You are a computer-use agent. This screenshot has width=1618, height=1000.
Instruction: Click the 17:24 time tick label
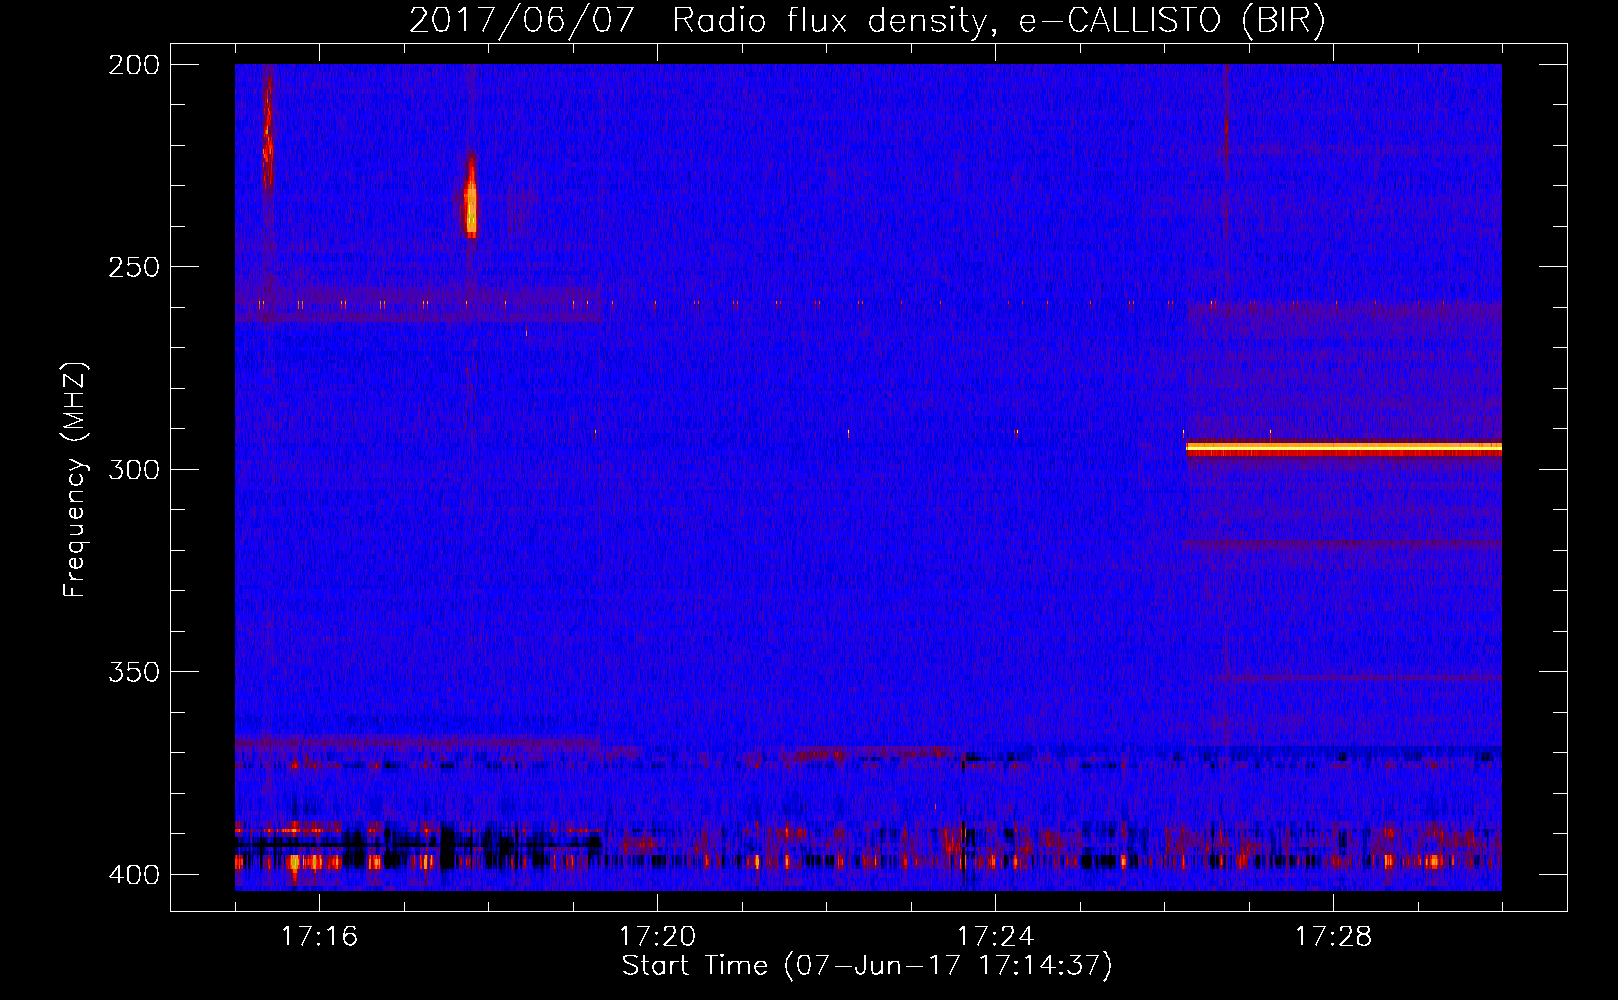[995, 936]
